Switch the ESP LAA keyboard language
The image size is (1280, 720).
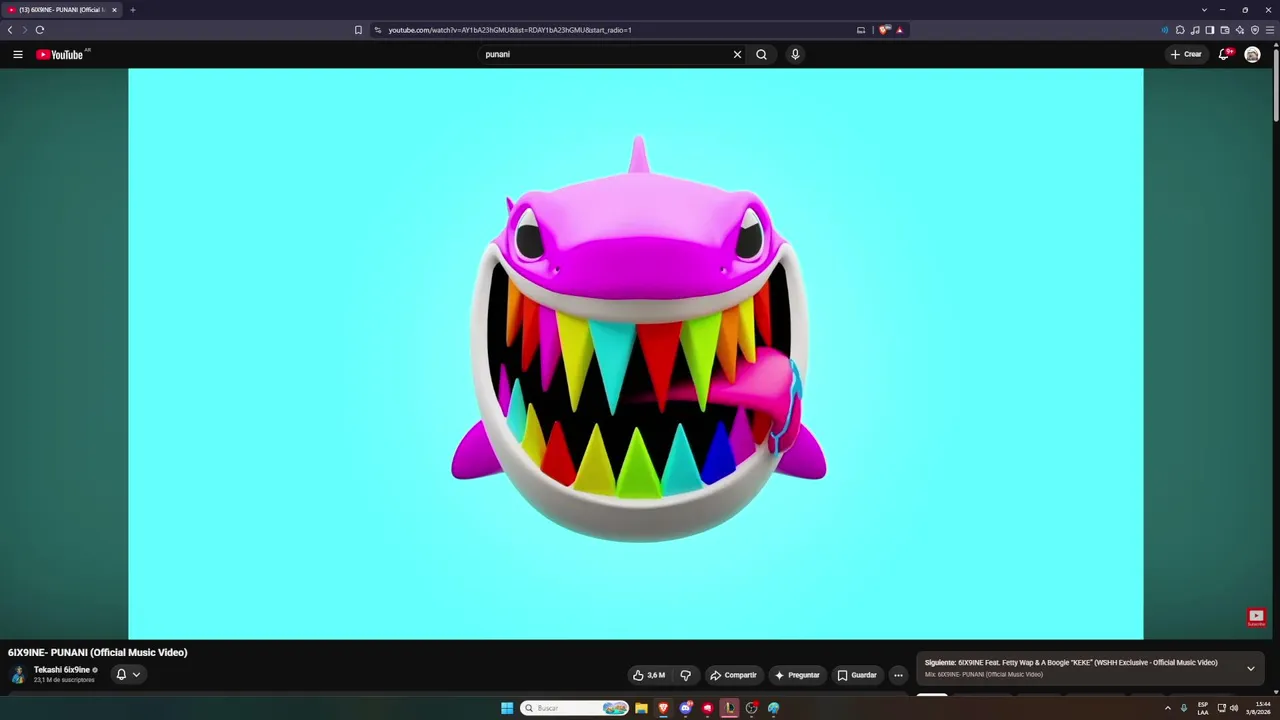1203,708
